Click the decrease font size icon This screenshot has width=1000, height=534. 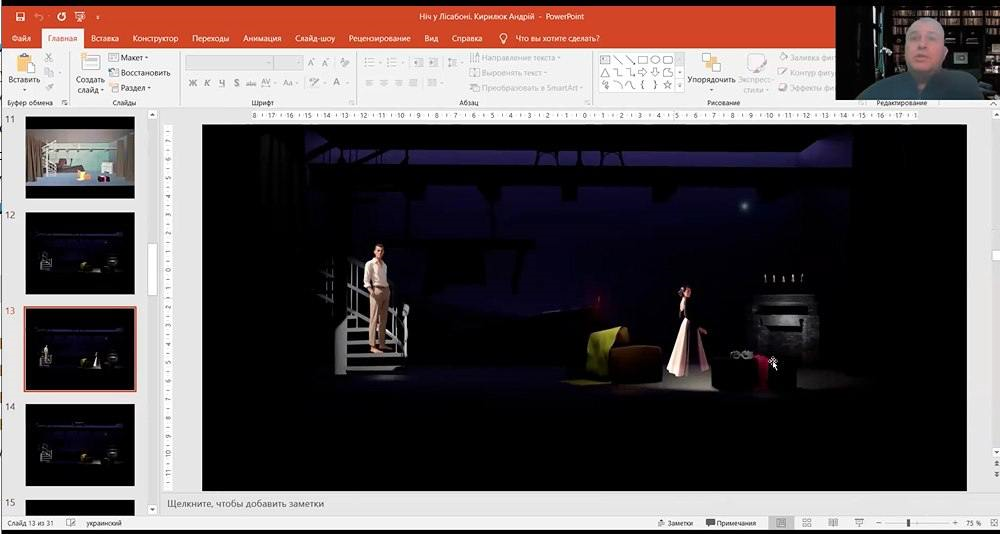coord(326,63)
